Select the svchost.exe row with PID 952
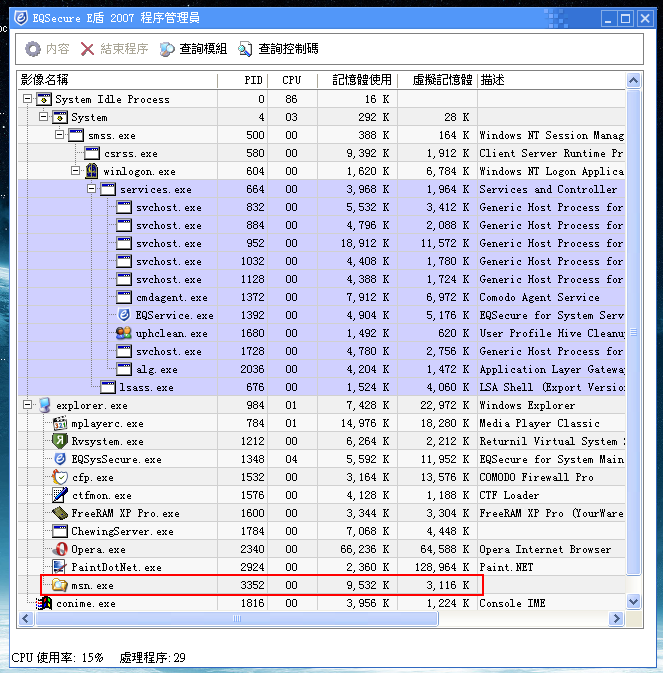Screen dimensions: 663x673 click(322, 243)
